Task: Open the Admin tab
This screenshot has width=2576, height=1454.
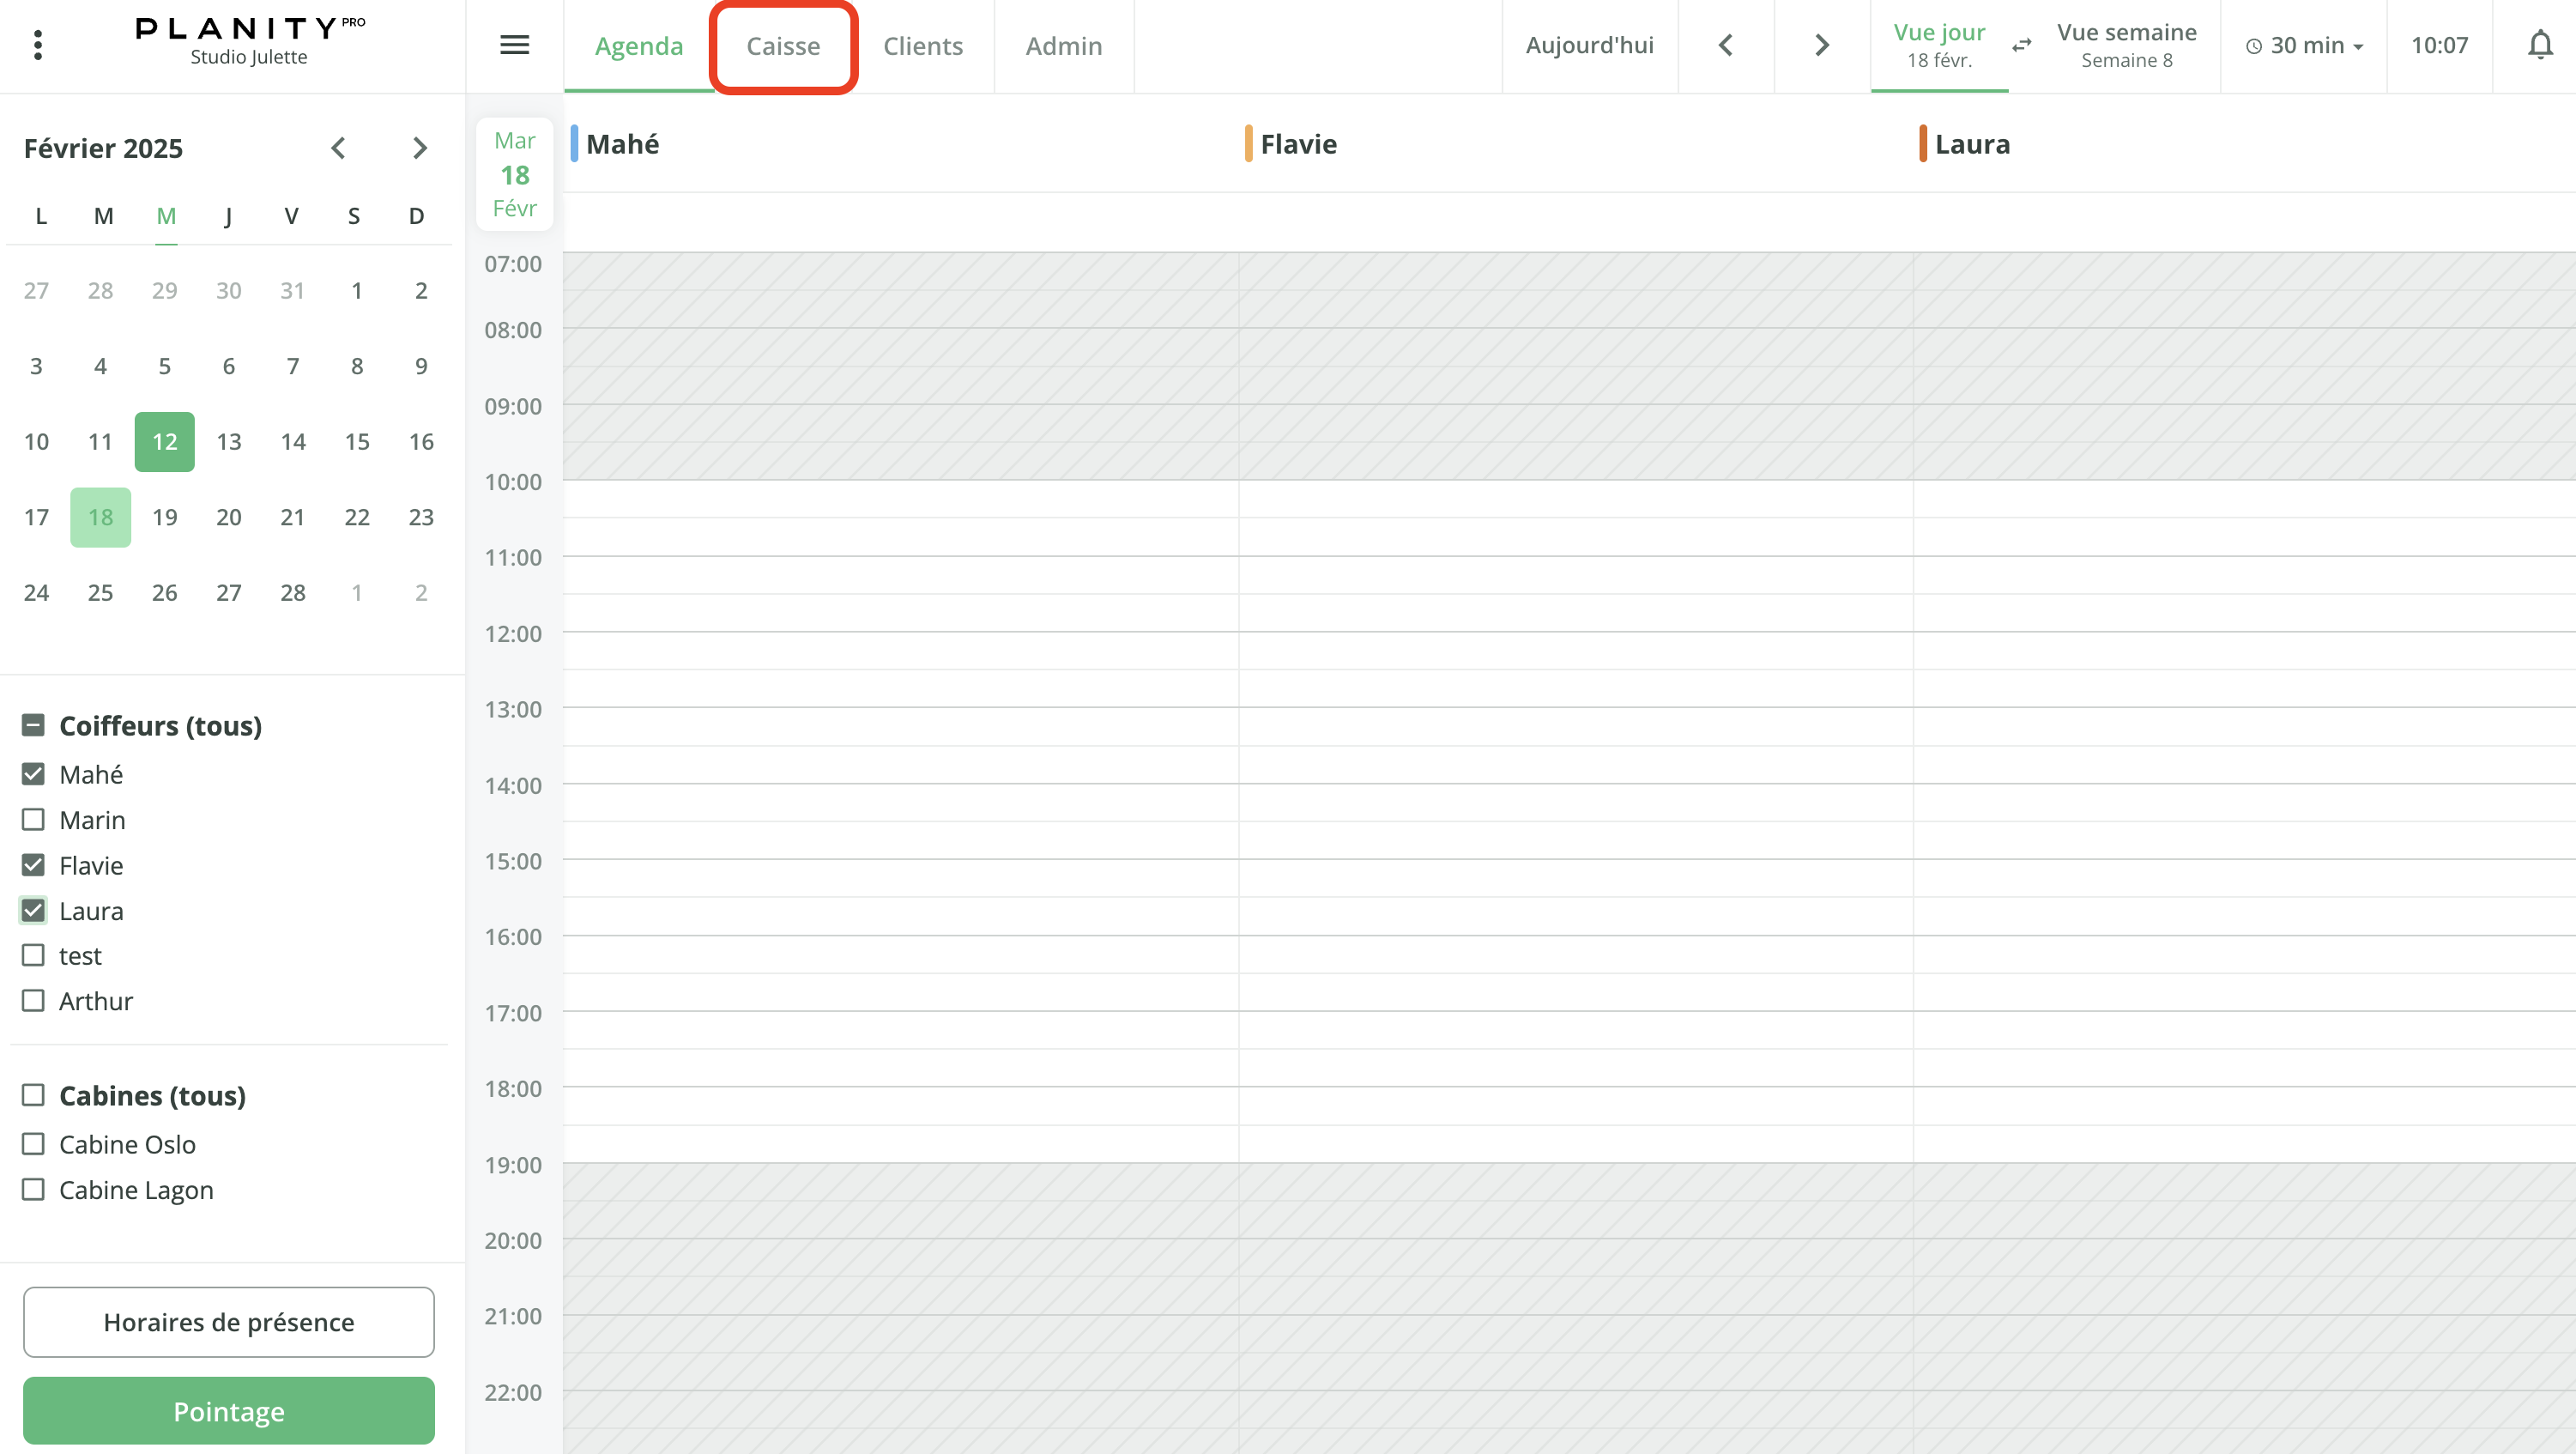Action: 1064,46
